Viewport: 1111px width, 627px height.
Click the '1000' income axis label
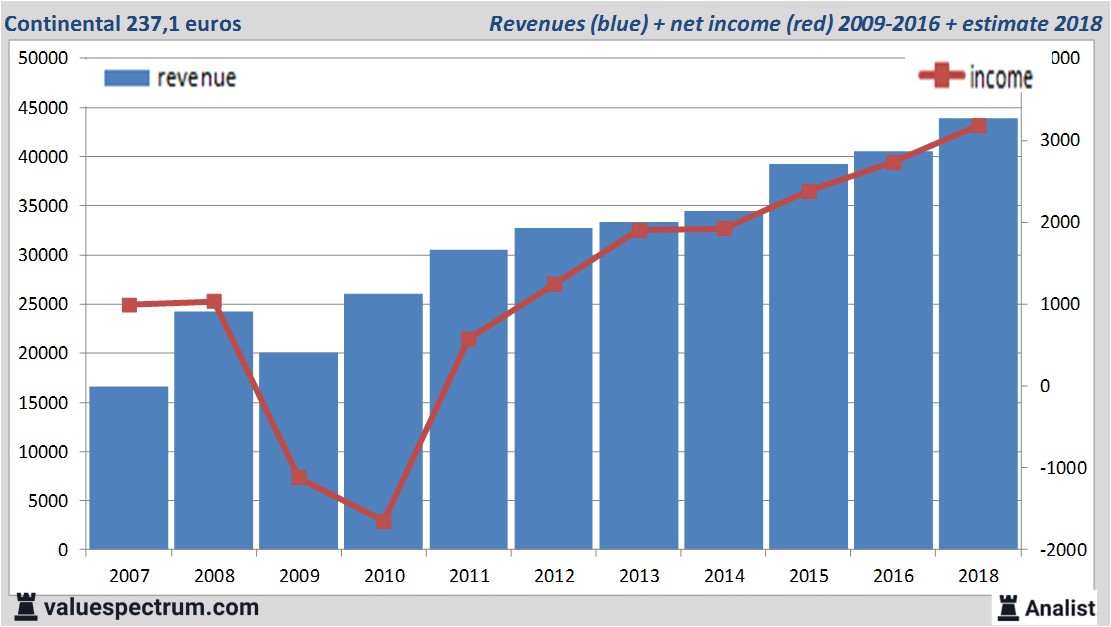[x=1060, y=304]
